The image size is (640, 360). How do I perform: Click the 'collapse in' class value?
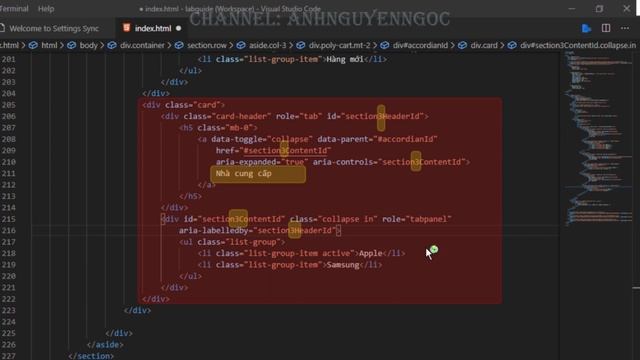coord(347,219)
